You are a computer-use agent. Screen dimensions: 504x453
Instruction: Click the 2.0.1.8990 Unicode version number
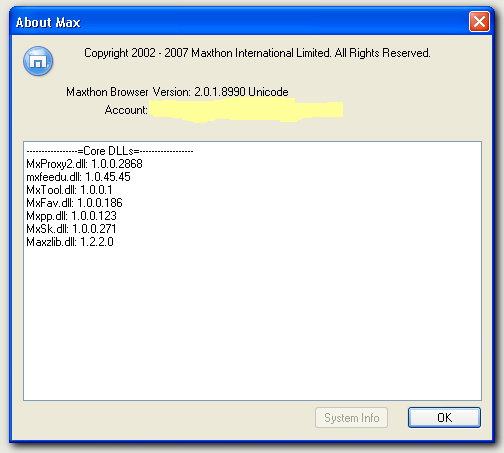(x=241, y=92)
